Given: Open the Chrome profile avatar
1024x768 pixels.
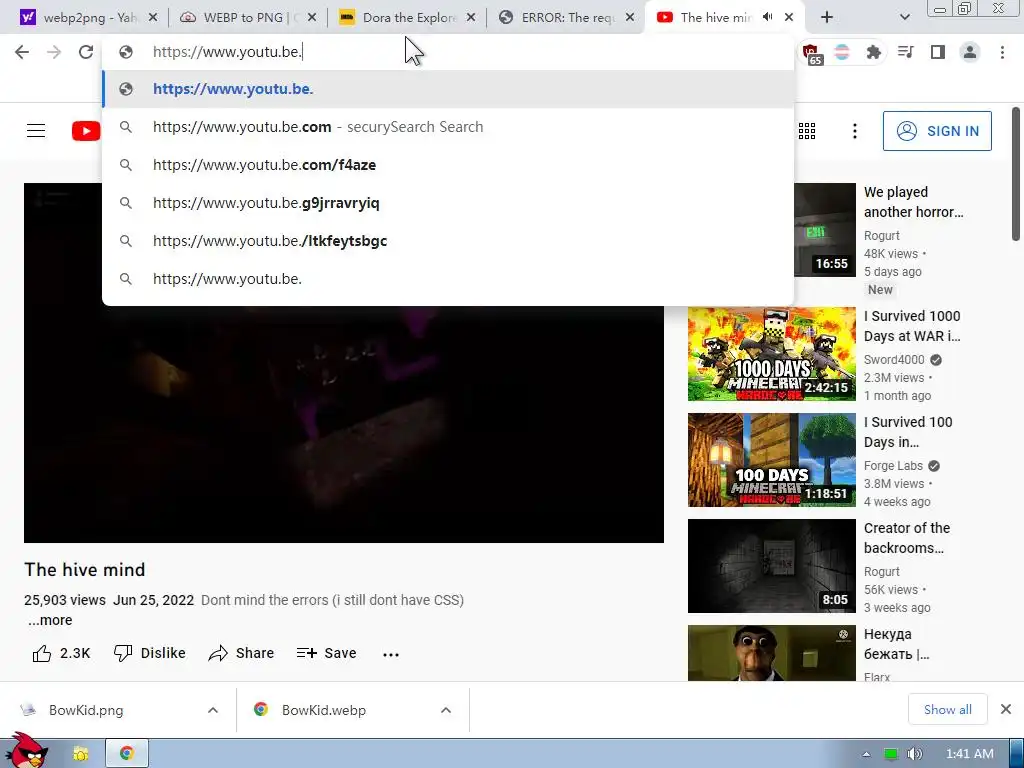Looking at the screenshot, I should (x=970, y=52).
